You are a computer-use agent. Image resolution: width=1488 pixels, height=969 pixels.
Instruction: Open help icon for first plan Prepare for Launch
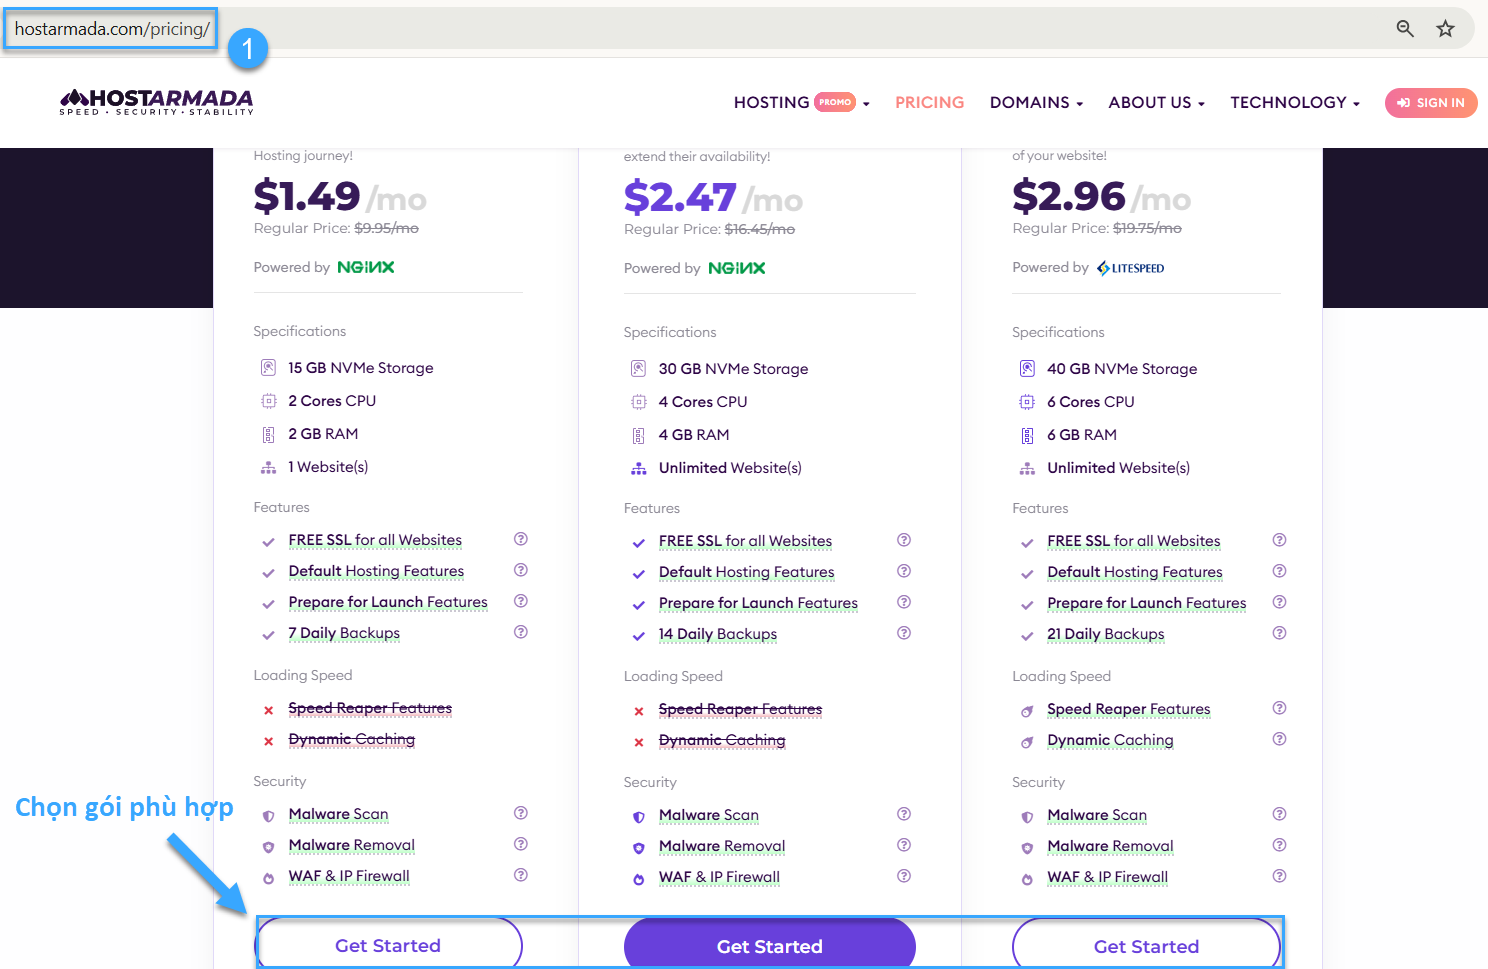[521, 601]
